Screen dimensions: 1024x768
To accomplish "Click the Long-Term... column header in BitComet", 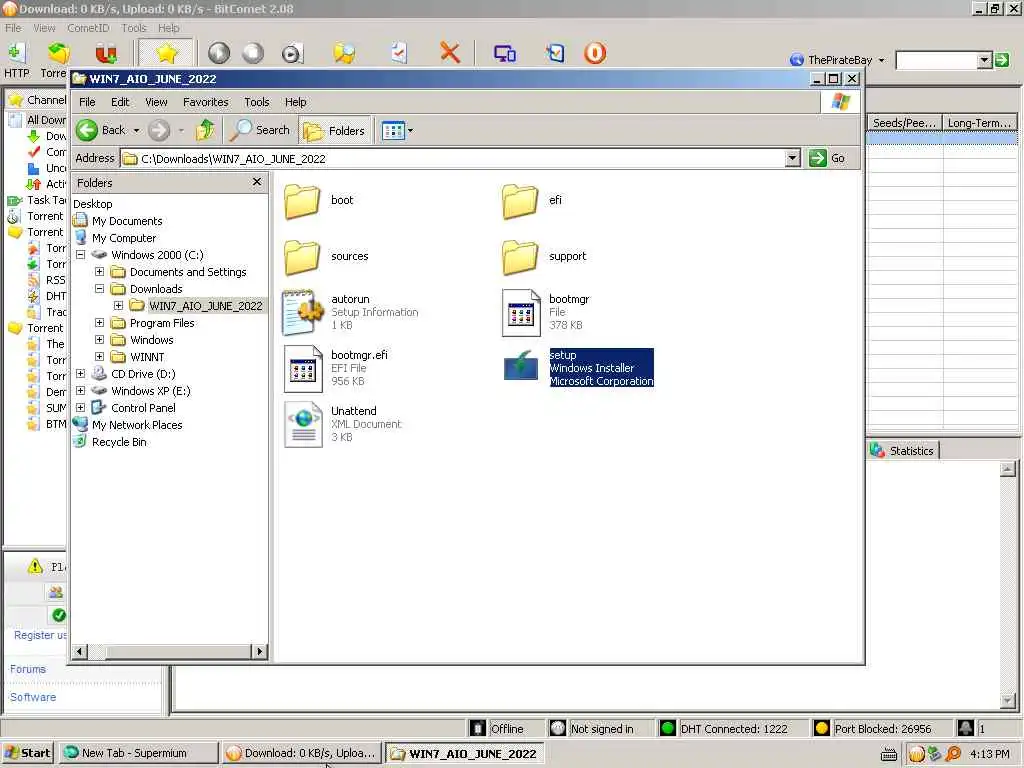I will pyautogui.click(x=979, y=123).
